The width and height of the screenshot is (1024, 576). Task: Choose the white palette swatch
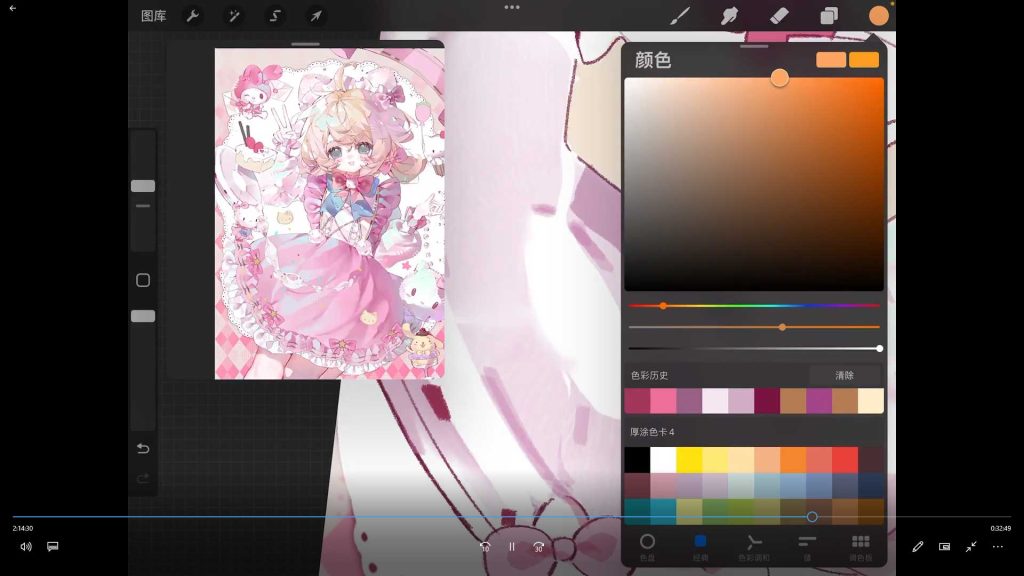pyautogui.click(x=663, y=460)
